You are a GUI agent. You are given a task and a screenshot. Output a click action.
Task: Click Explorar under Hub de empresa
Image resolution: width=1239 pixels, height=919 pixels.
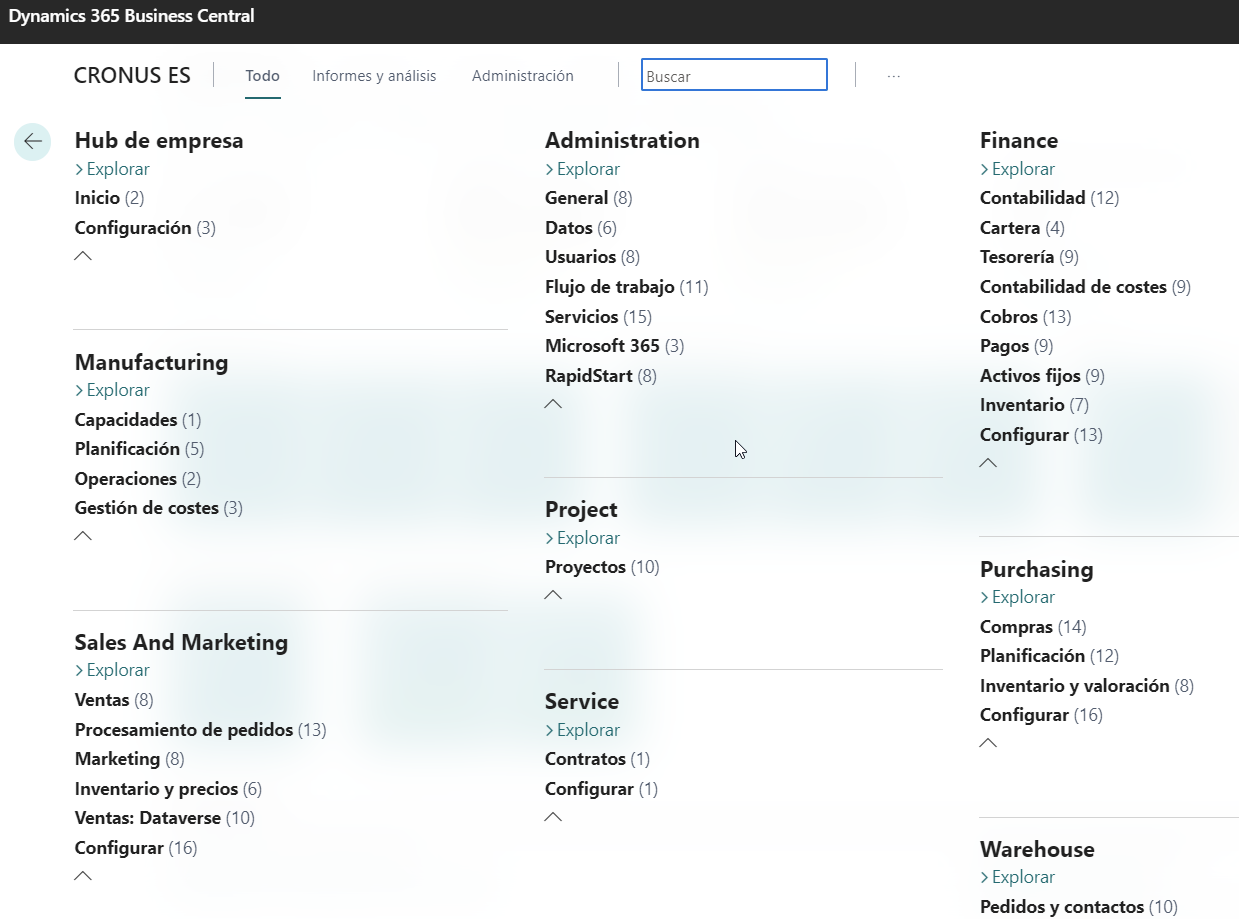112,169
